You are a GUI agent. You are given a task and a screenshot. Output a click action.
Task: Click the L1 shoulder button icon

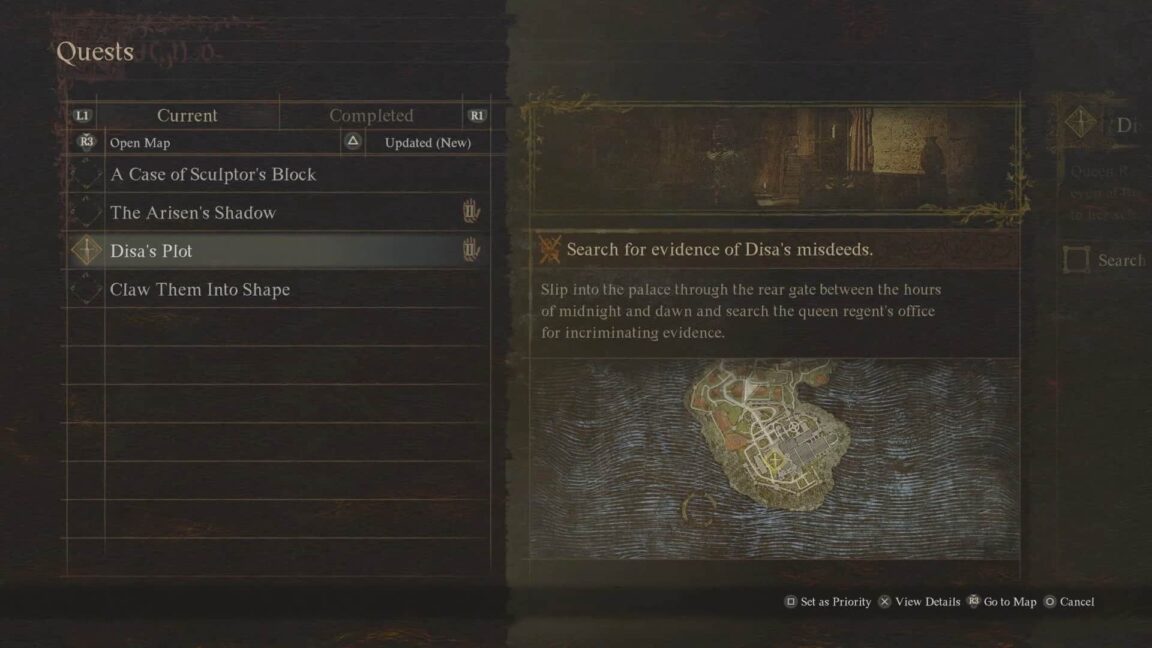pos(82,115)
